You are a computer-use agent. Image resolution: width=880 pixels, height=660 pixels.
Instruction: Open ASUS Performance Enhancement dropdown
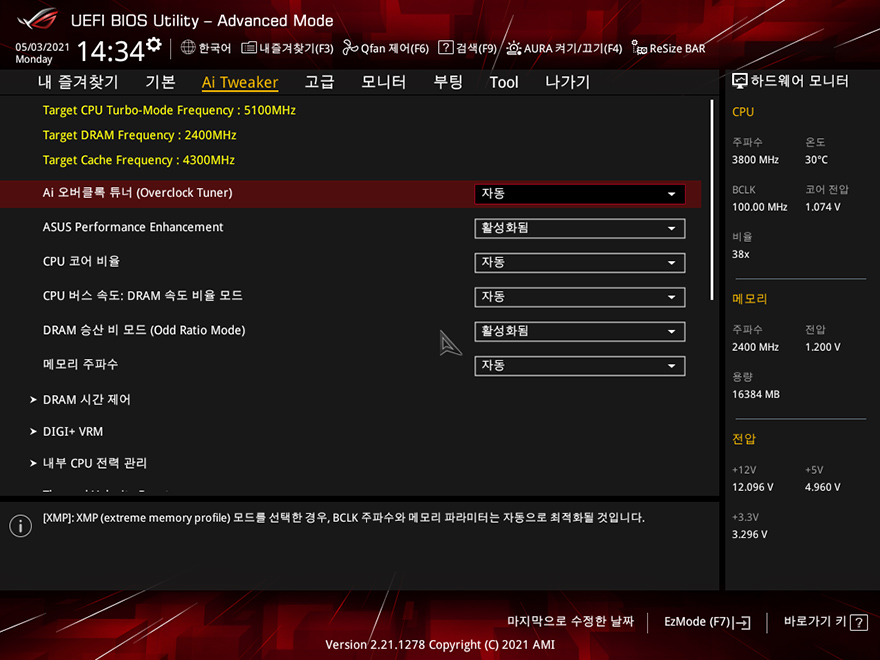(579, 228)
